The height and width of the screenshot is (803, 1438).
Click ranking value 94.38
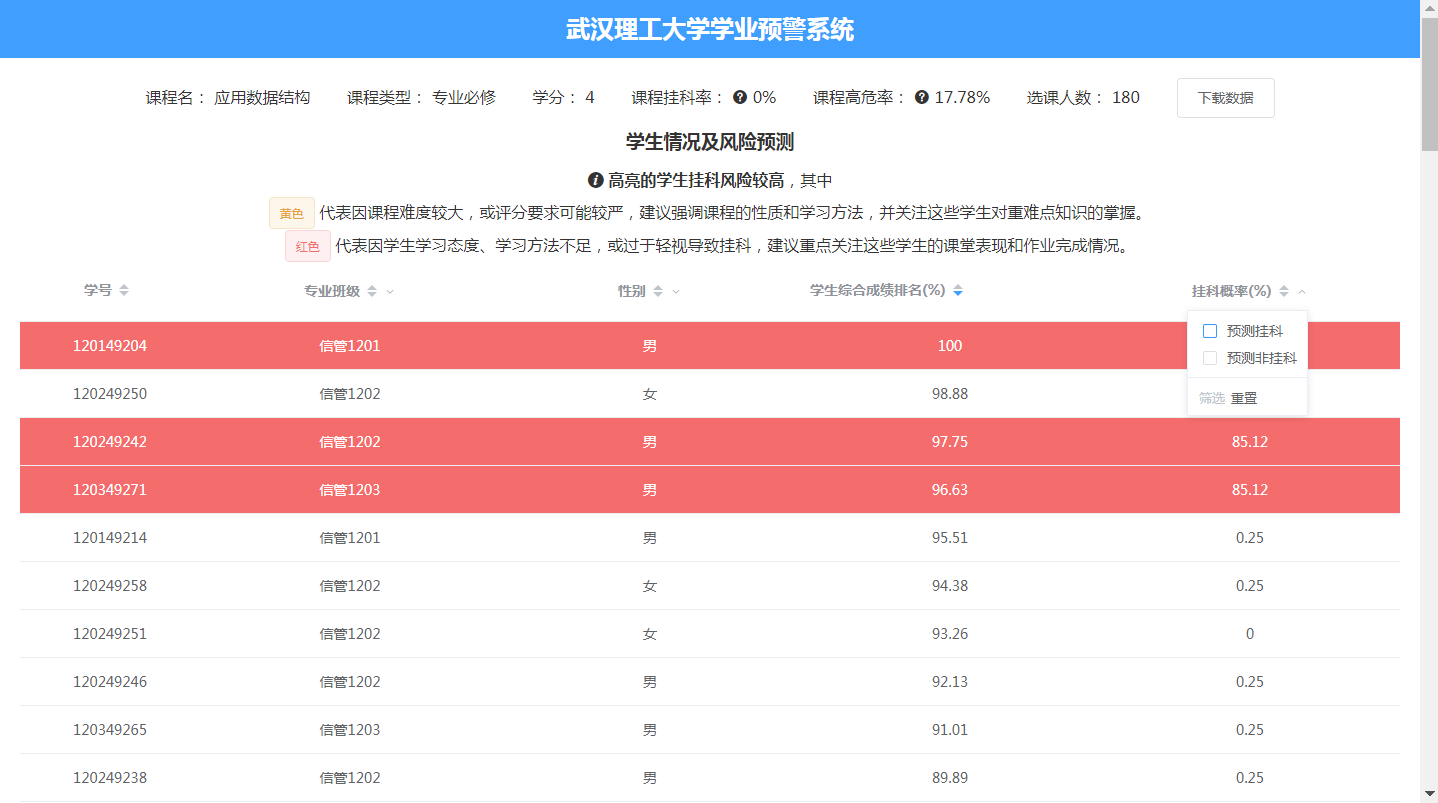click(x=950, y=586)
